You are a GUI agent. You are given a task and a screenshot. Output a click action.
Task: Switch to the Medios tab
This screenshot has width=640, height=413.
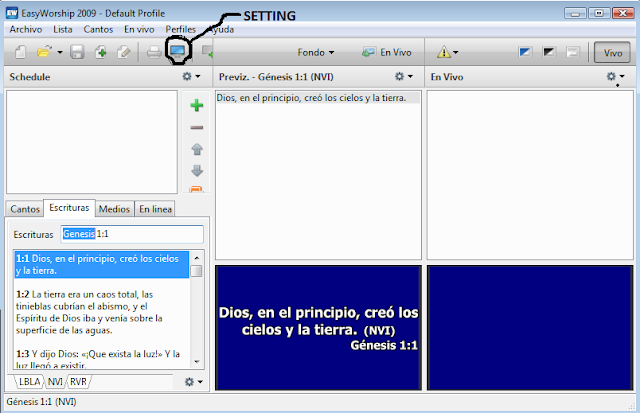[114, 209]
